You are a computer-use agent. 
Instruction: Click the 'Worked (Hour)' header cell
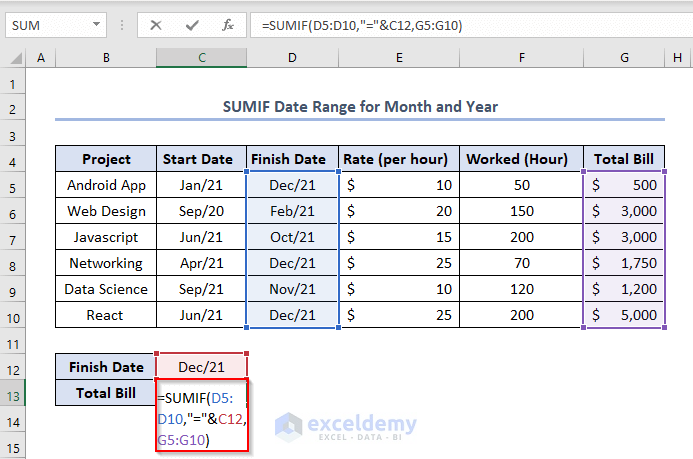click(x=522, y=159)
